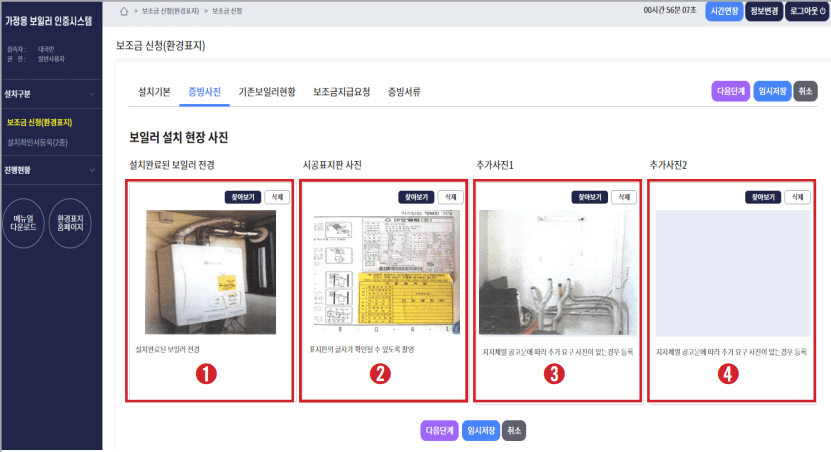Click bottom 임시저장 button
The height and width of the screenshot is (452, 831).
pos(481,431)
